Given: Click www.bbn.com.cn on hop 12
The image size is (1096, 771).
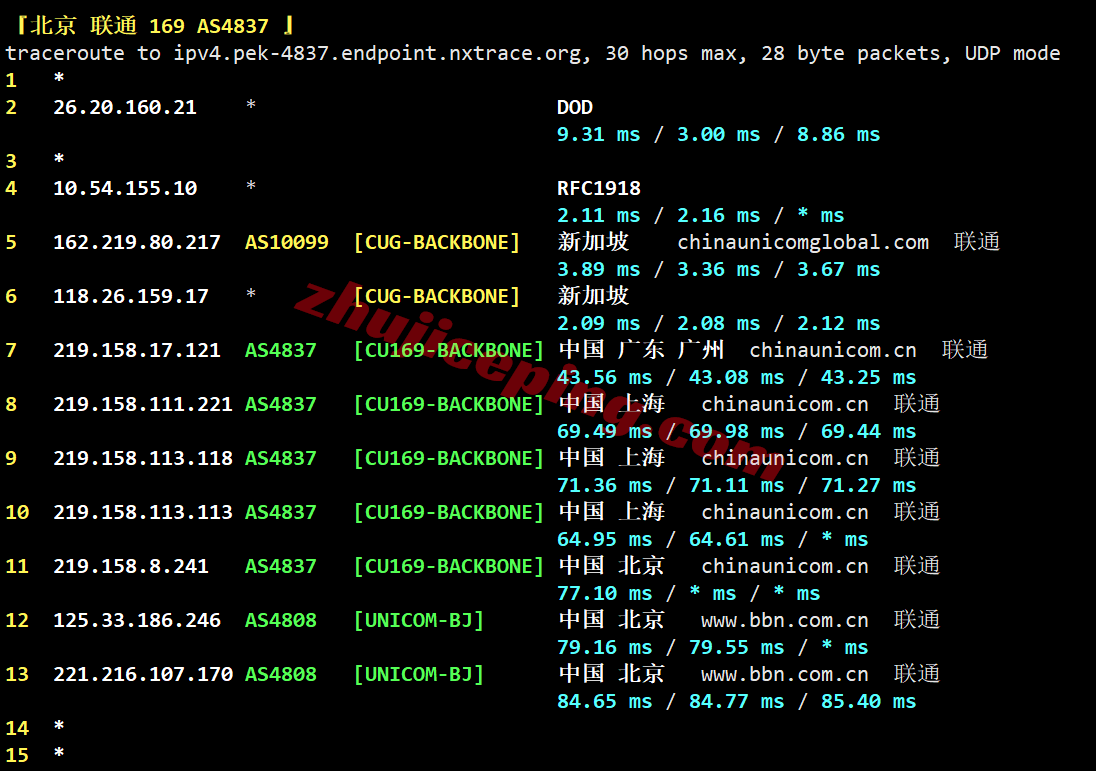Looking at the screenshot, I should point(784,620).
